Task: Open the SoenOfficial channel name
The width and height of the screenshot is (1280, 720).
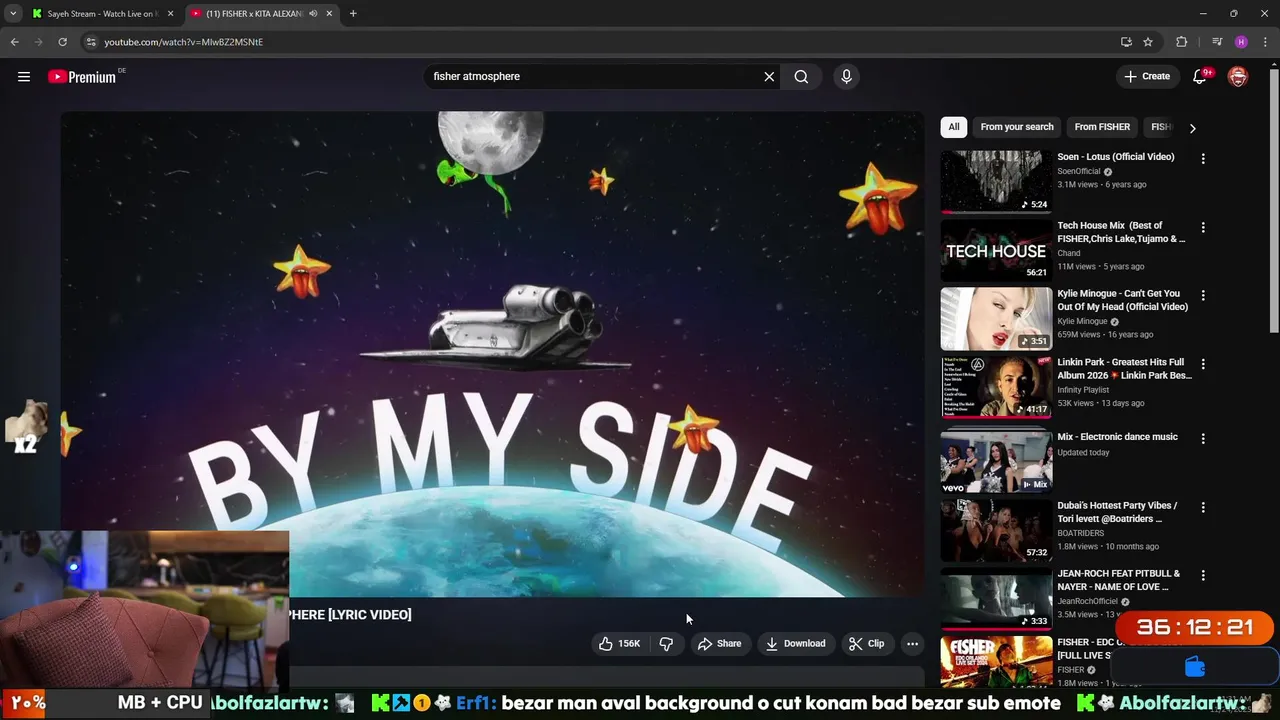Action: click(x=1078, y=171)
